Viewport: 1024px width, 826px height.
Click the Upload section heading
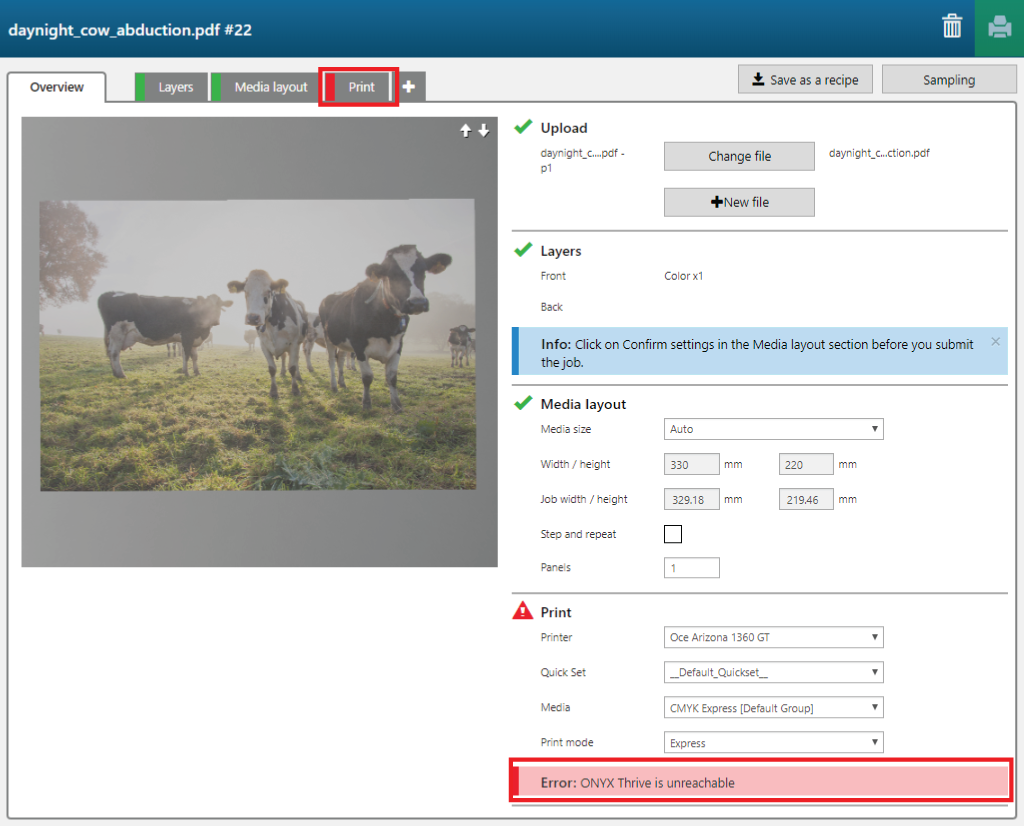tap(564, 128)
